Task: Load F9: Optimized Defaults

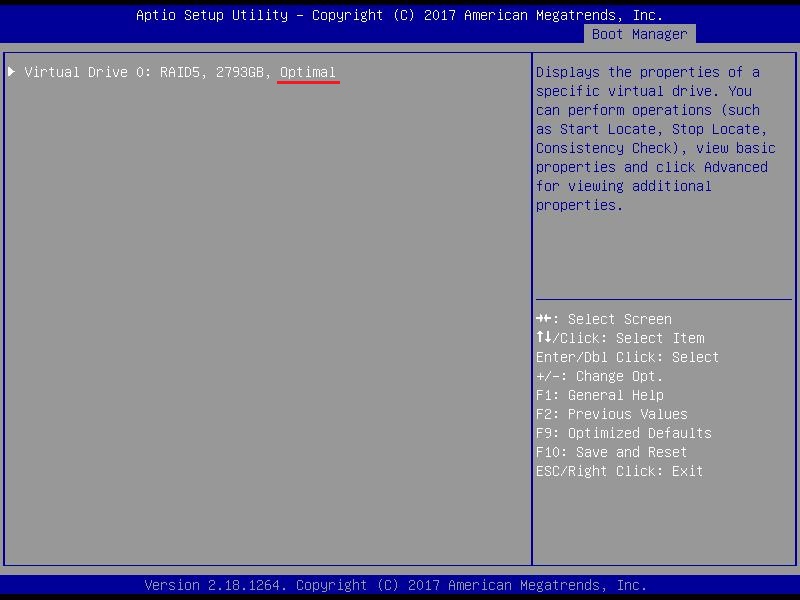Action: [x=623, y=433]
